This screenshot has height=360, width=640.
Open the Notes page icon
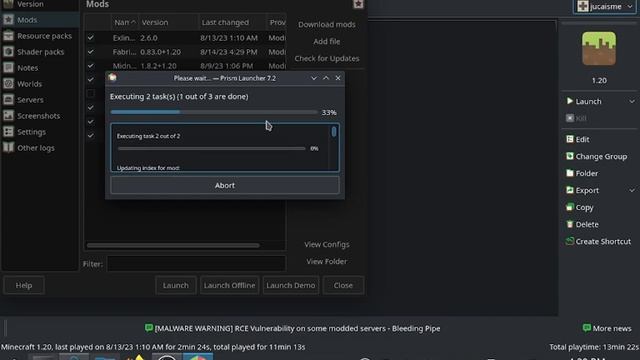8,68
